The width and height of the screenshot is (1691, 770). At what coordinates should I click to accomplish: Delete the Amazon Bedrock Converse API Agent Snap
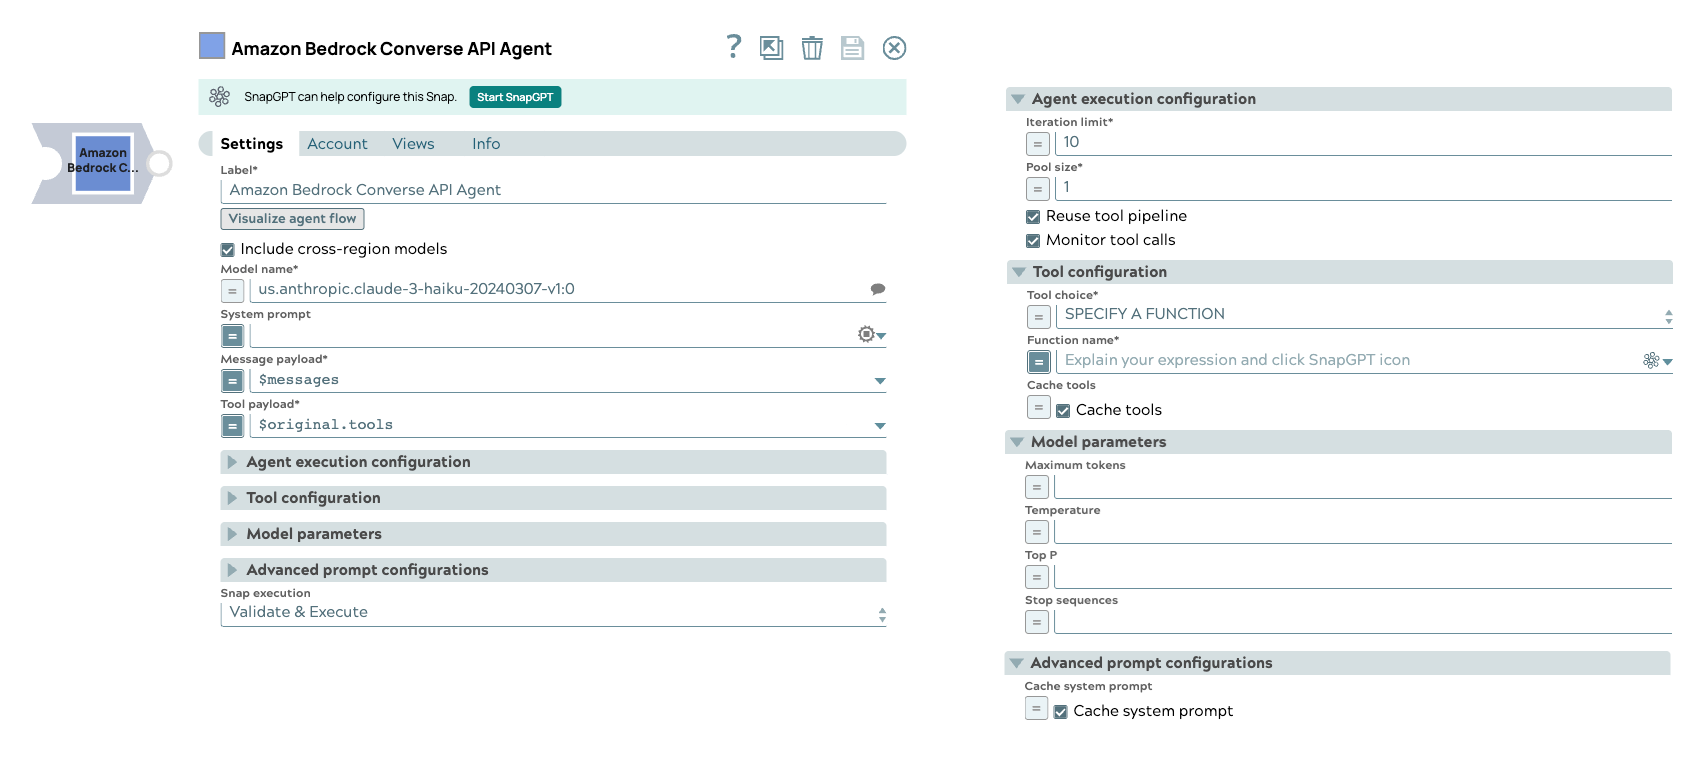click(812, 47)
